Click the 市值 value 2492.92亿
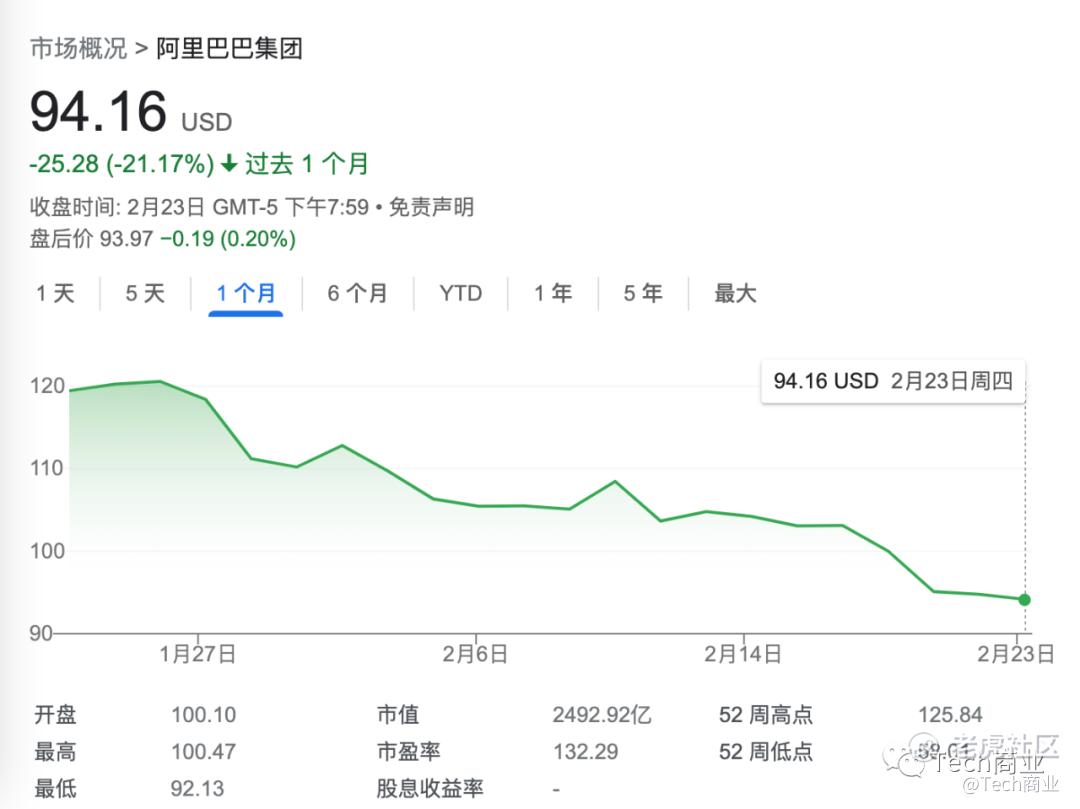The image size is (1080, 809). pos(602,715)
